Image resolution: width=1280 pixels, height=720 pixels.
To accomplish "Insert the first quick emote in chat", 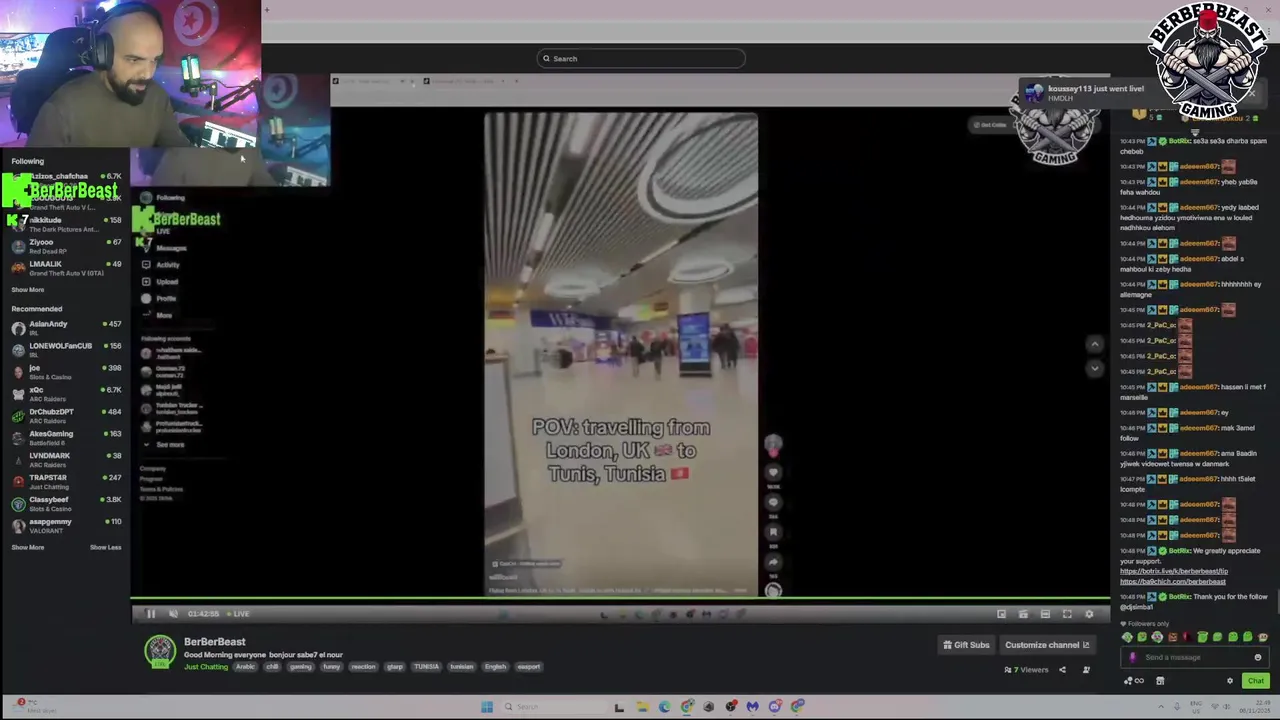I will coord(1127,637).
